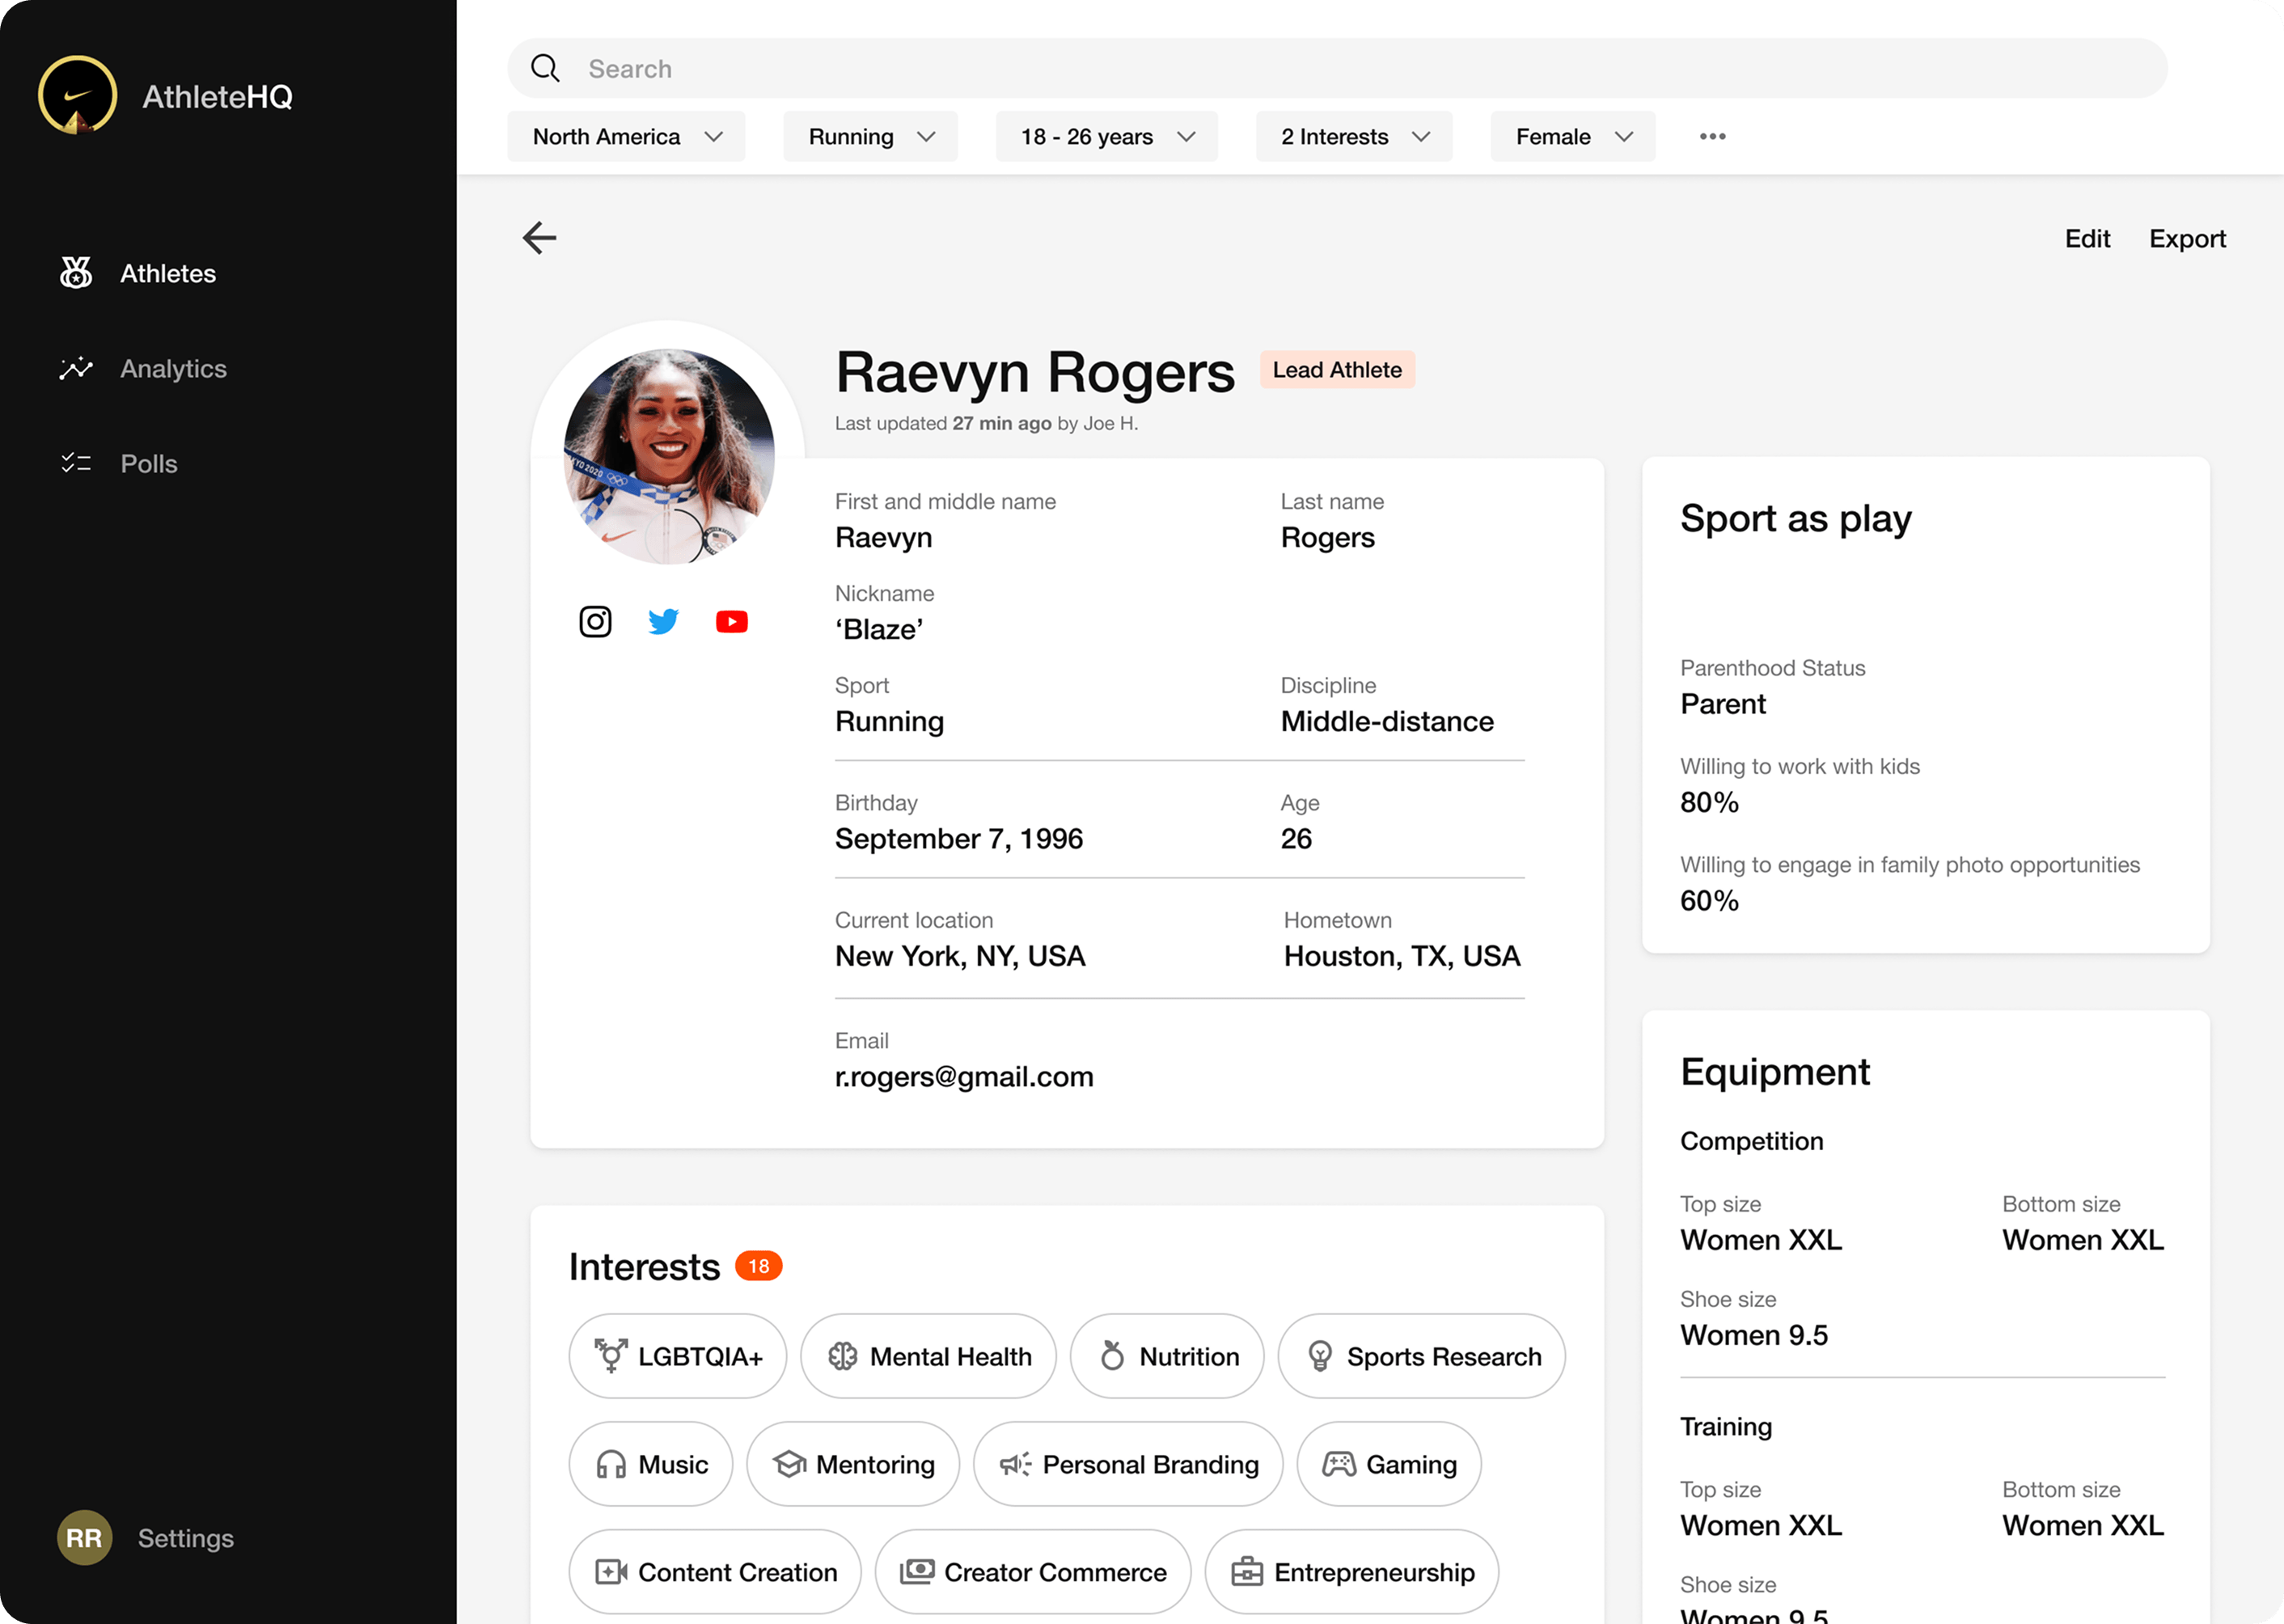Go back using the left arrow
Viewport: 2284px width, 1624px height.
click(x=540, y=238)
